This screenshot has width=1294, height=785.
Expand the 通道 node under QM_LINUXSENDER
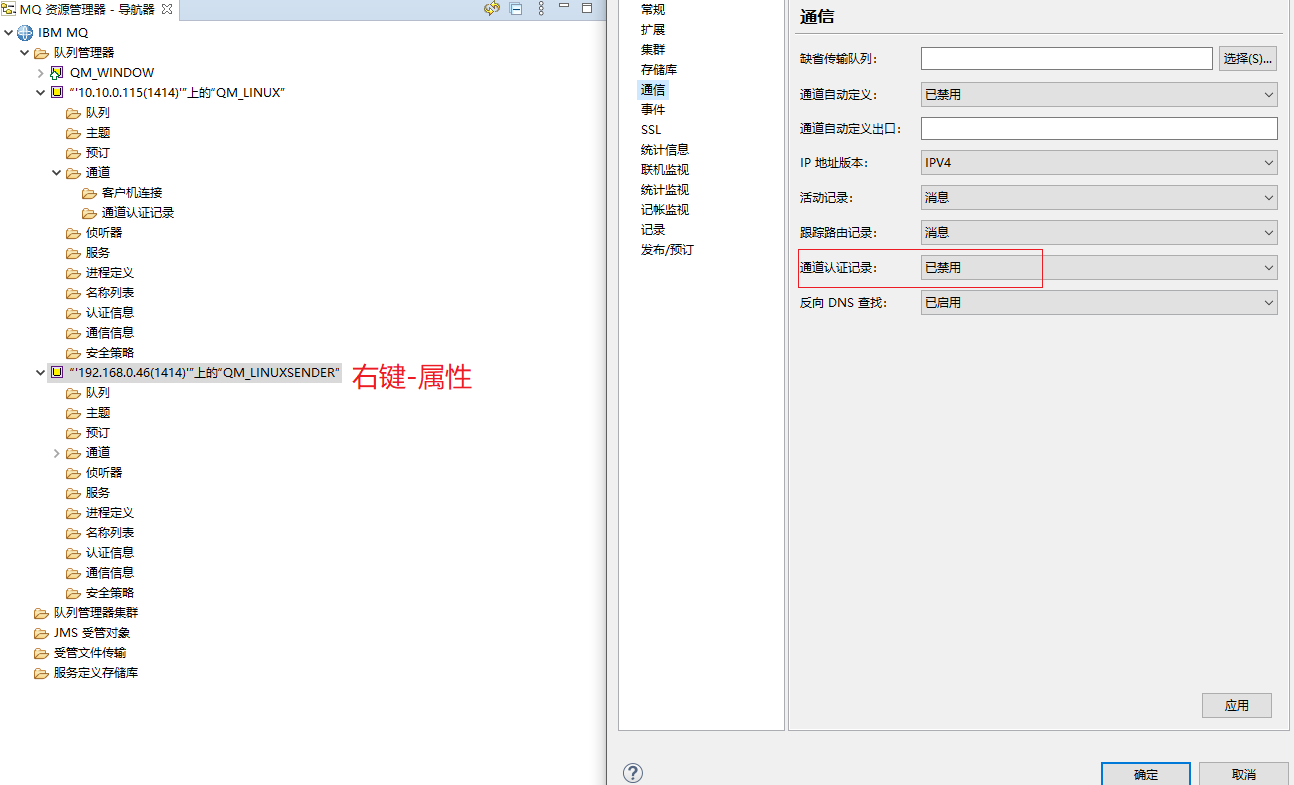[x=57, y=452]
